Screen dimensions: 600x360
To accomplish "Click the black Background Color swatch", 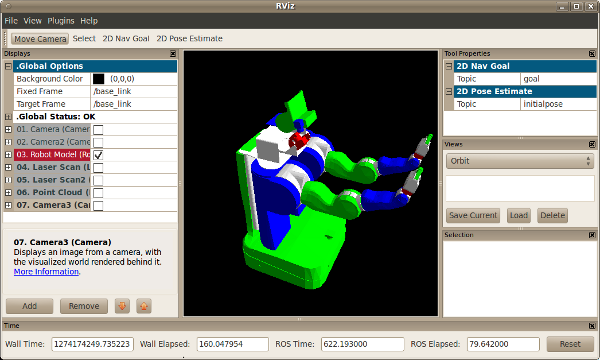I will pyautogui.click(x=98, y=79).
